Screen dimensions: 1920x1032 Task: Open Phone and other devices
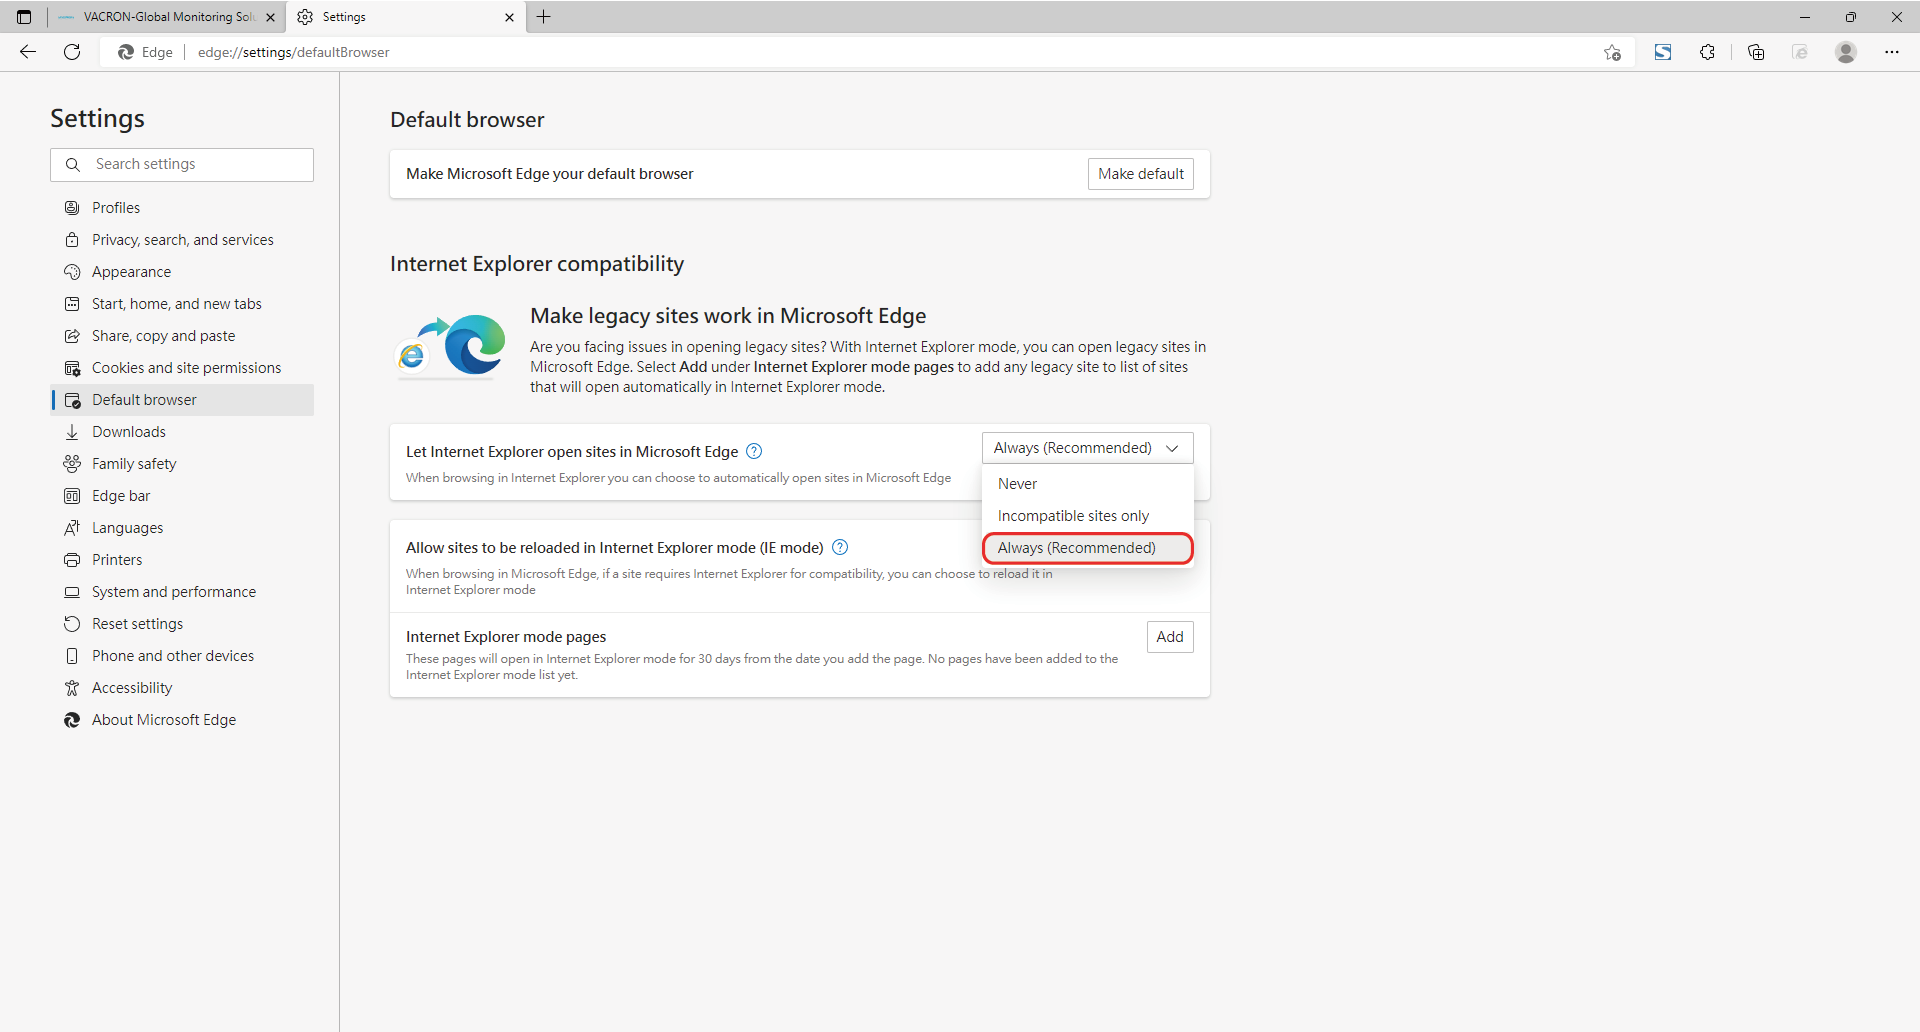(x=182, y=656)
